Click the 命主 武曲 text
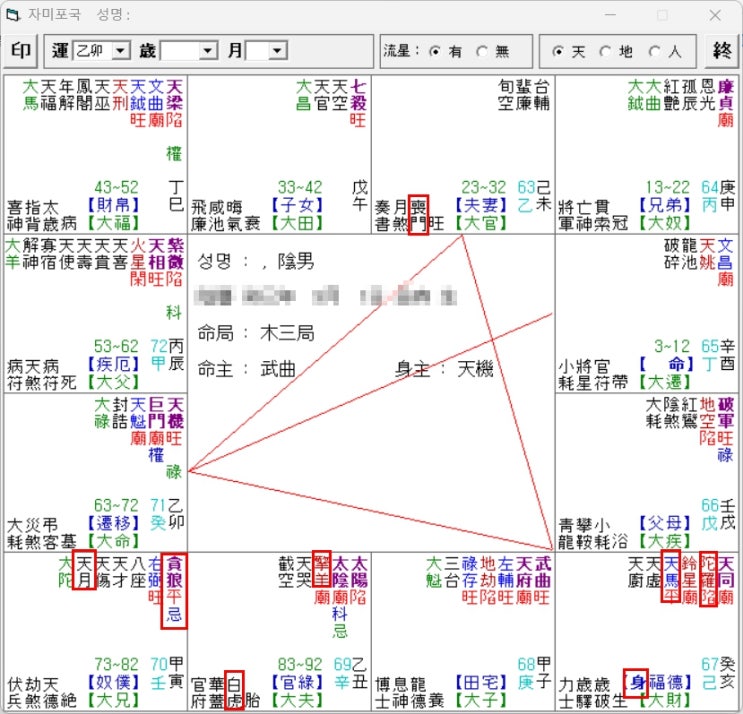Viewport: 743px width, 714px height. (246, 369)
